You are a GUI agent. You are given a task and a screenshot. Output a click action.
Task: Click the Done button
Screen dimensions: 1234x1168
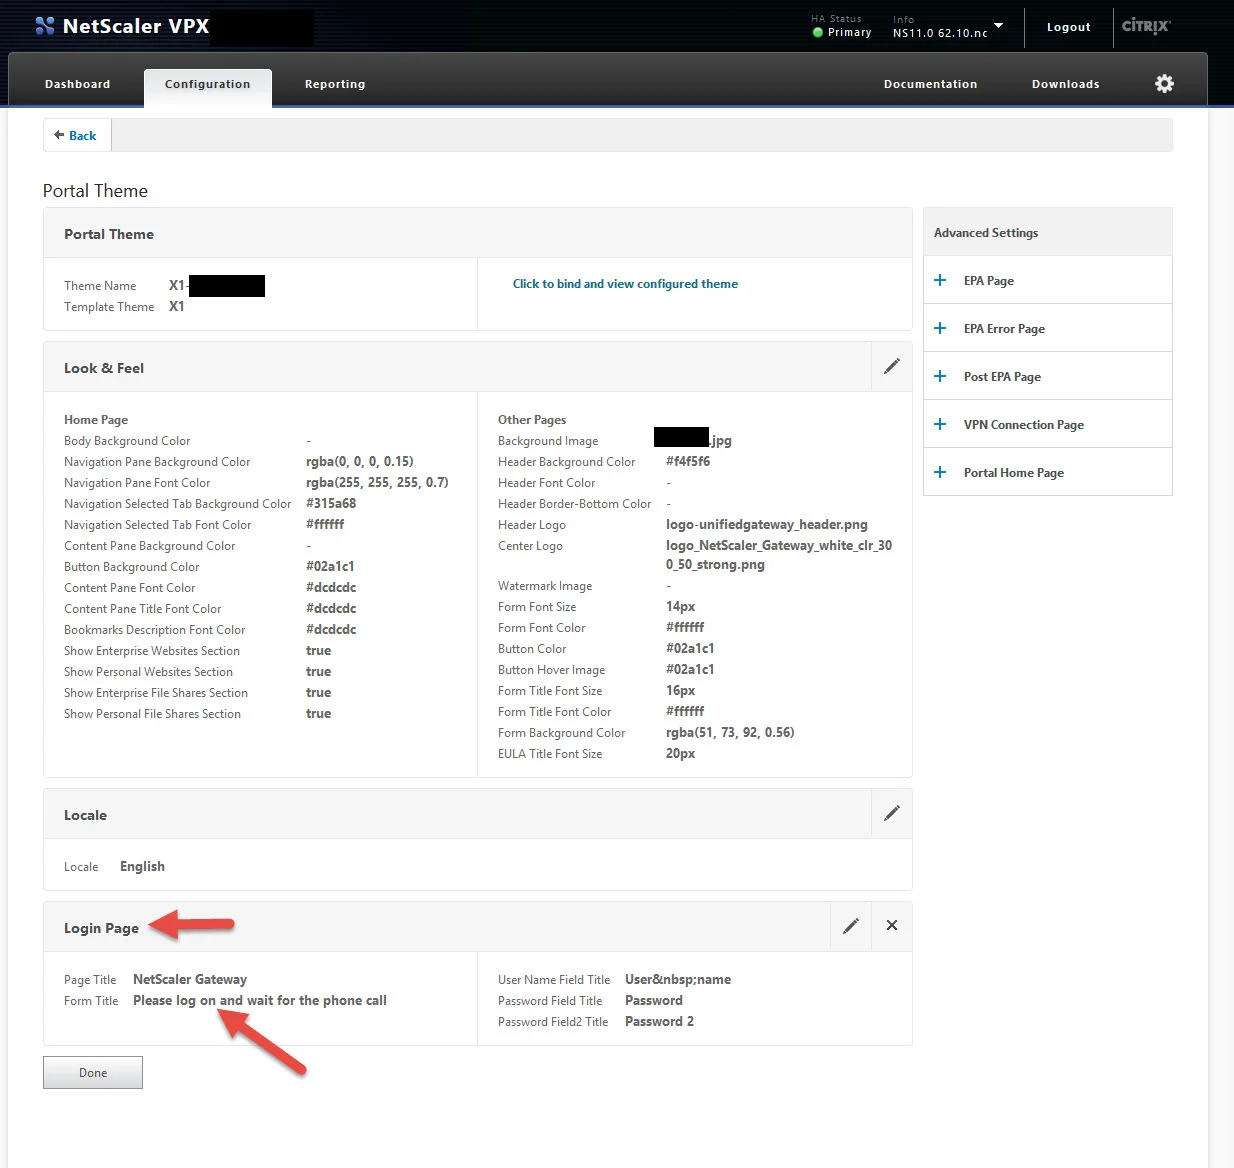pyautogui.click(x=93, y=1073)
